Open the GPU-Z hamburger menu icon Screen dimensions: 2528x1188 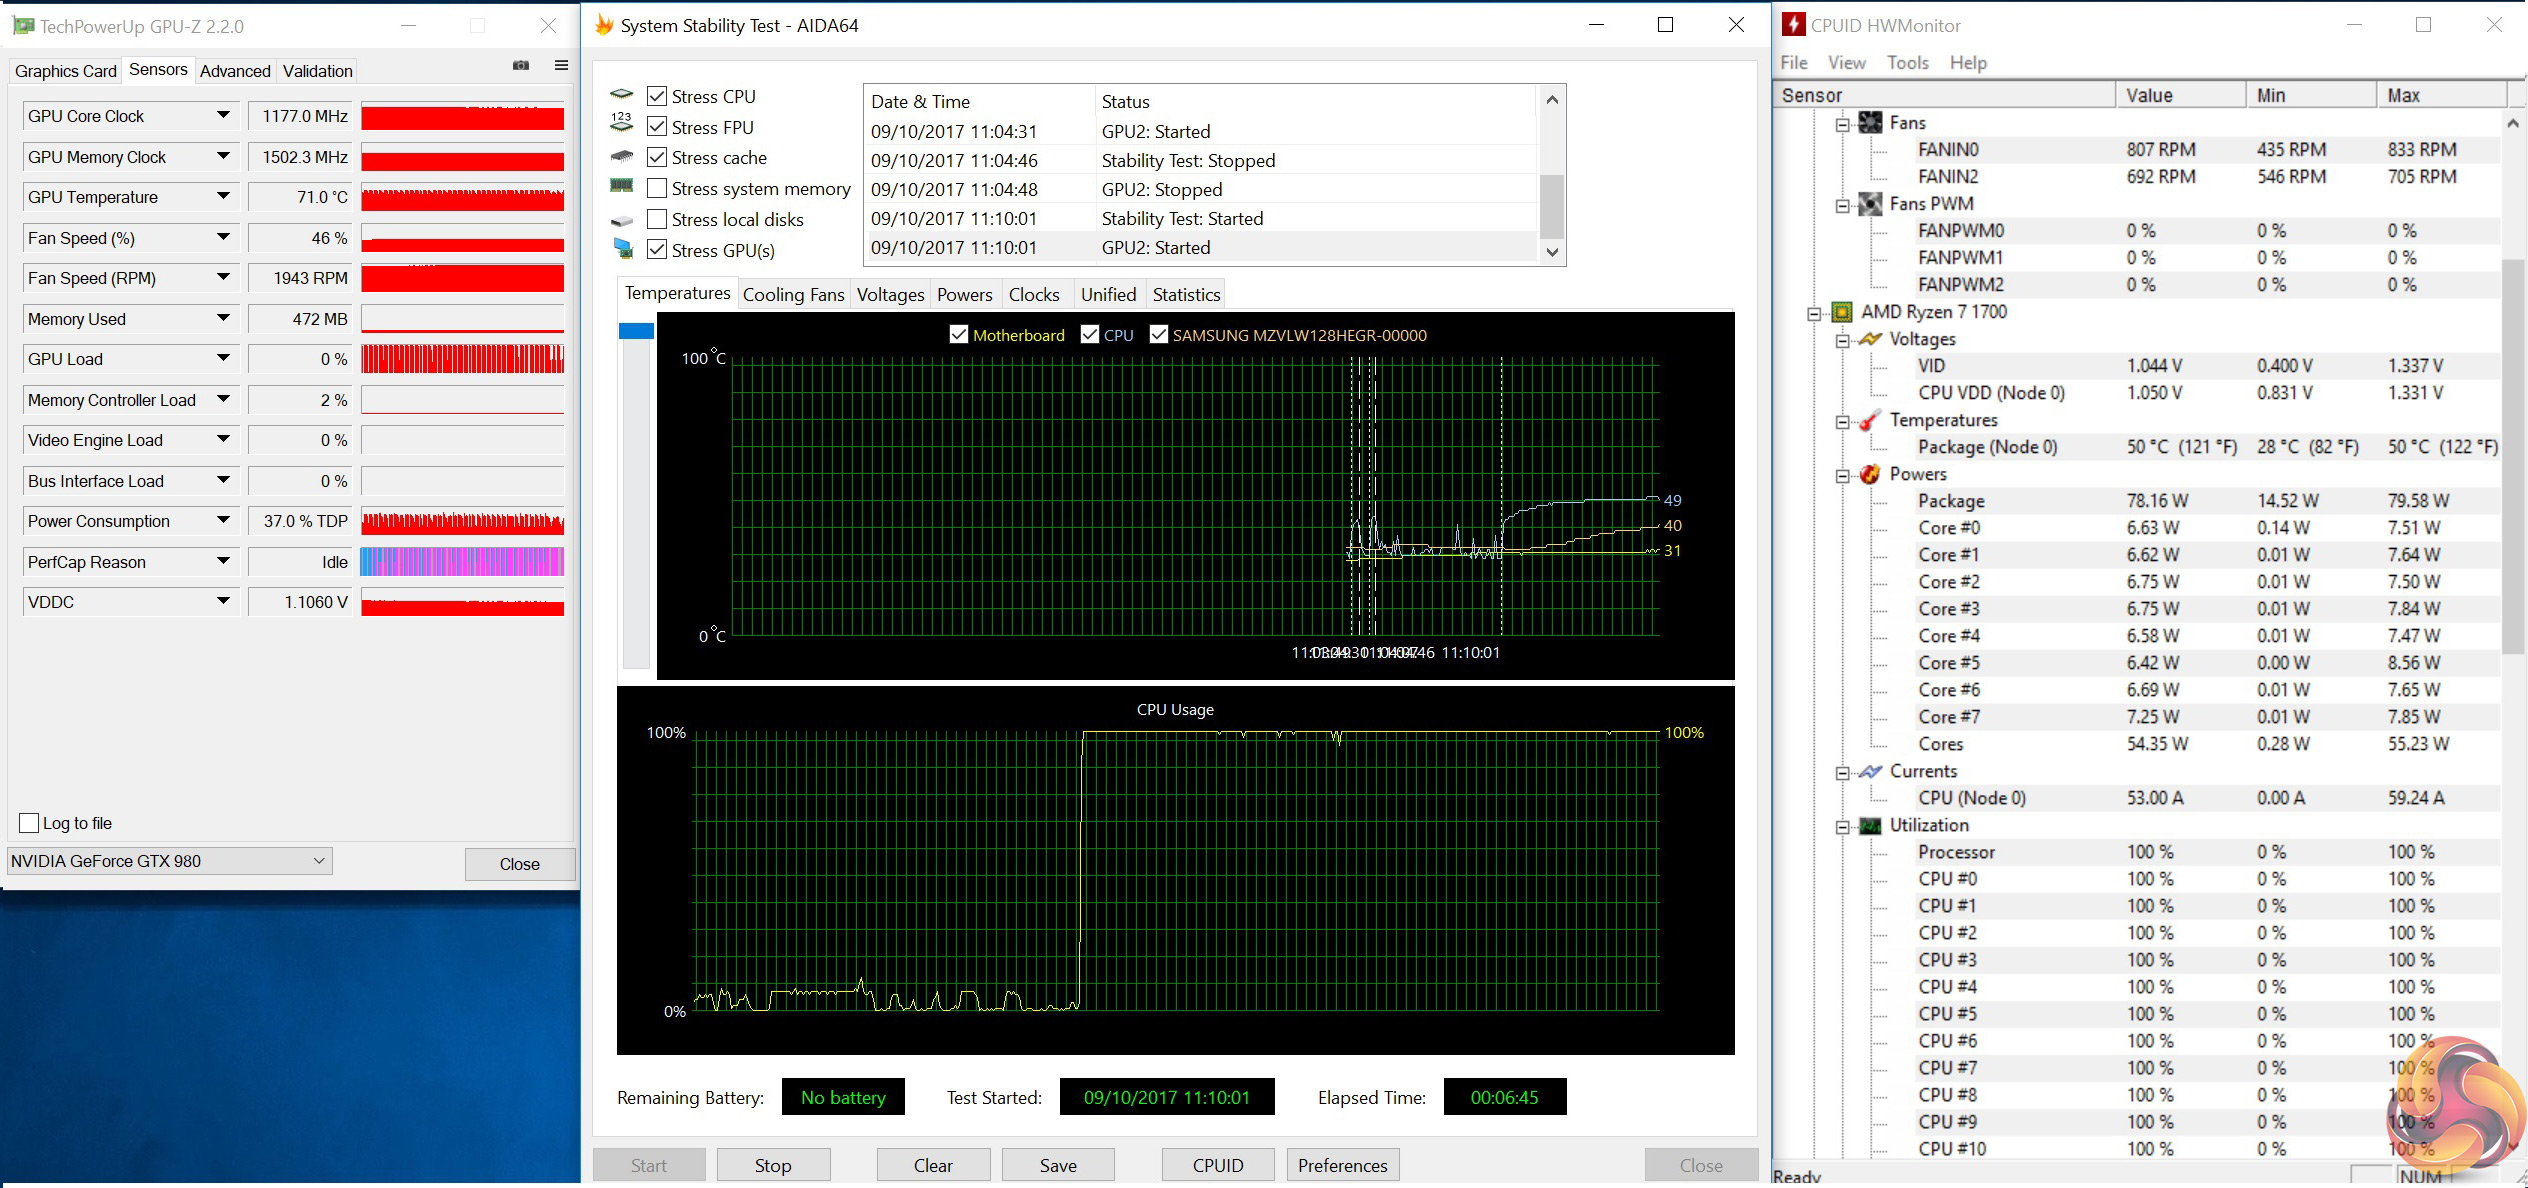coord(561,66)
